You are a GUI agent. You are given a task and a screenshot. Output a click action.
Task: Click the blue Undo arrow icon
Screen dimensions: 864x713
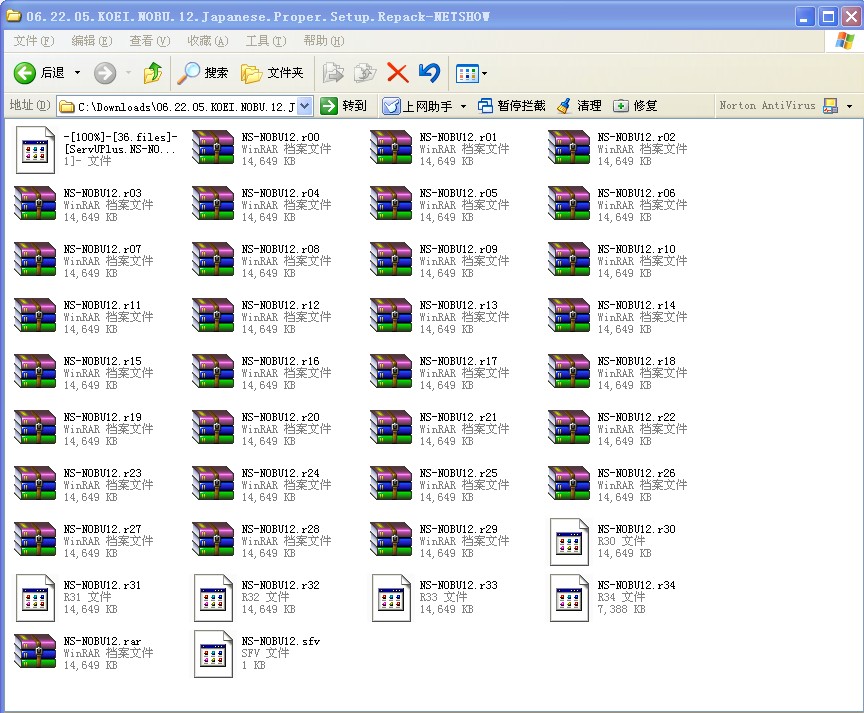[x=429, y=73]
